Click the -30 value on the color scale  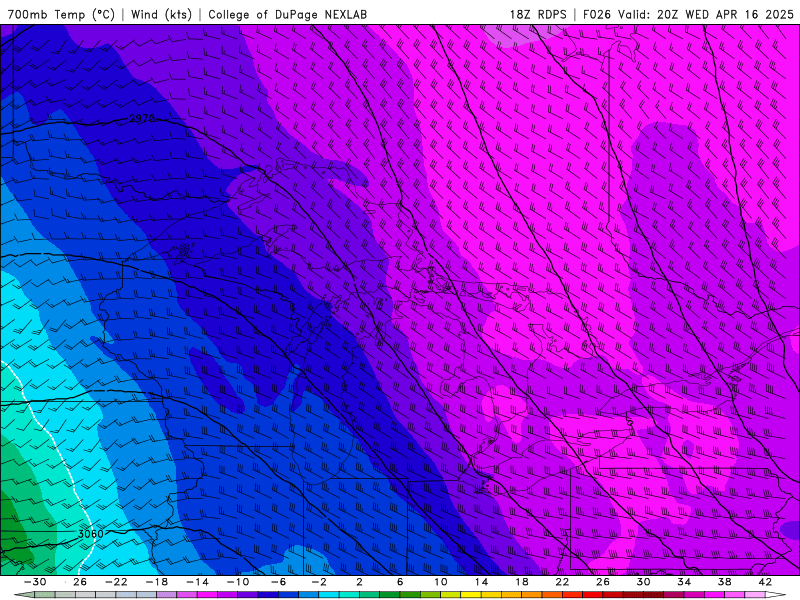(x=35, y=582)
